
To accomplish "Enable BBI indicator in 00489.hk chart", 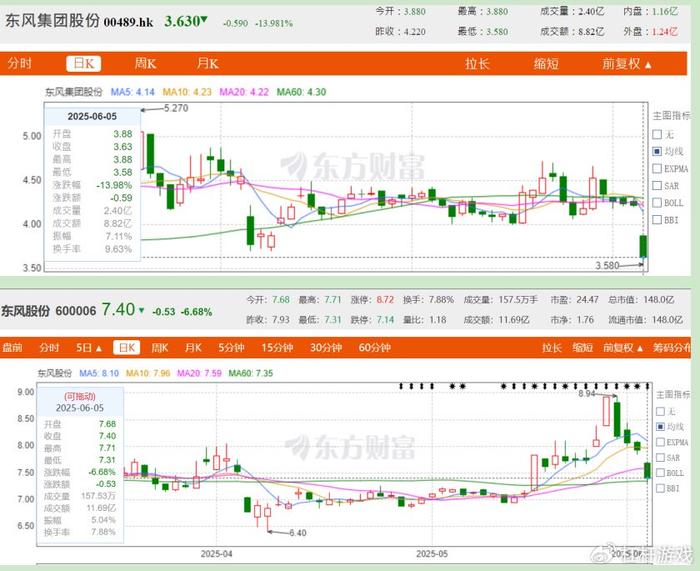I will (x=657, y=220).
